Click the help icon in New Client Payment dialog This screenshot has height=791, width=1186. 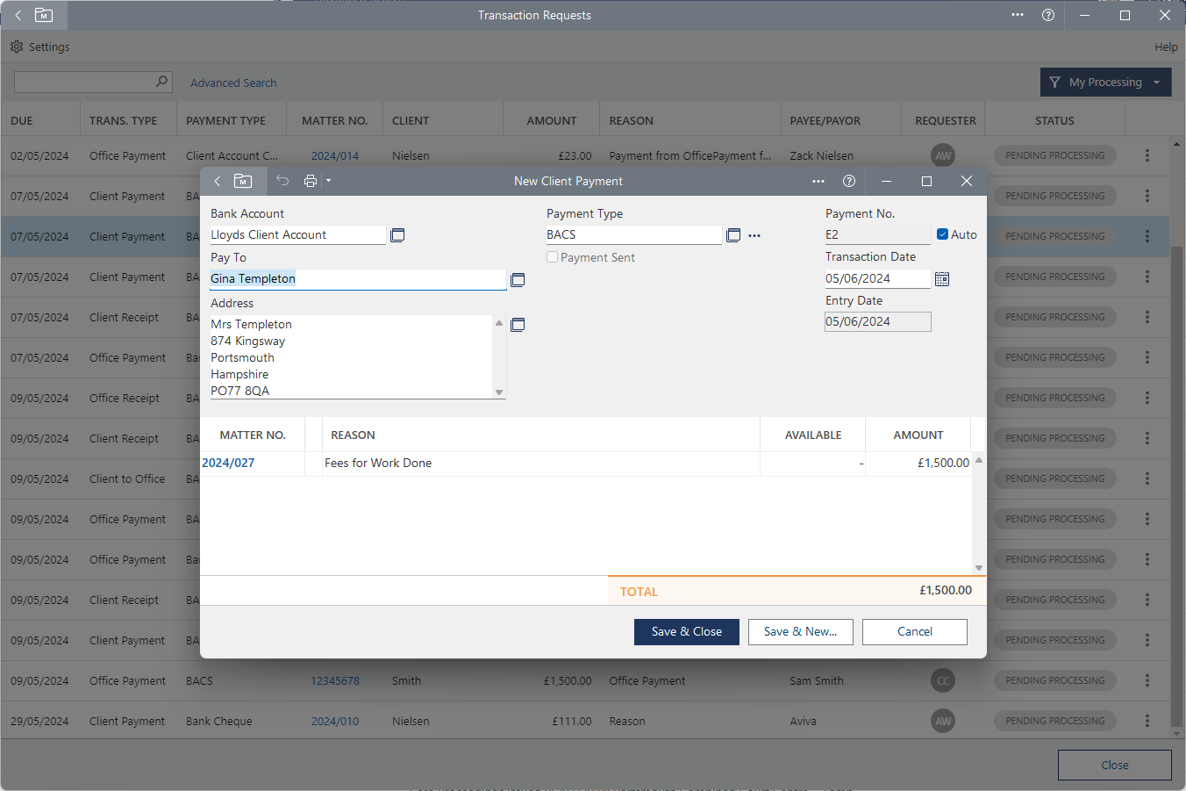(849, 181)
